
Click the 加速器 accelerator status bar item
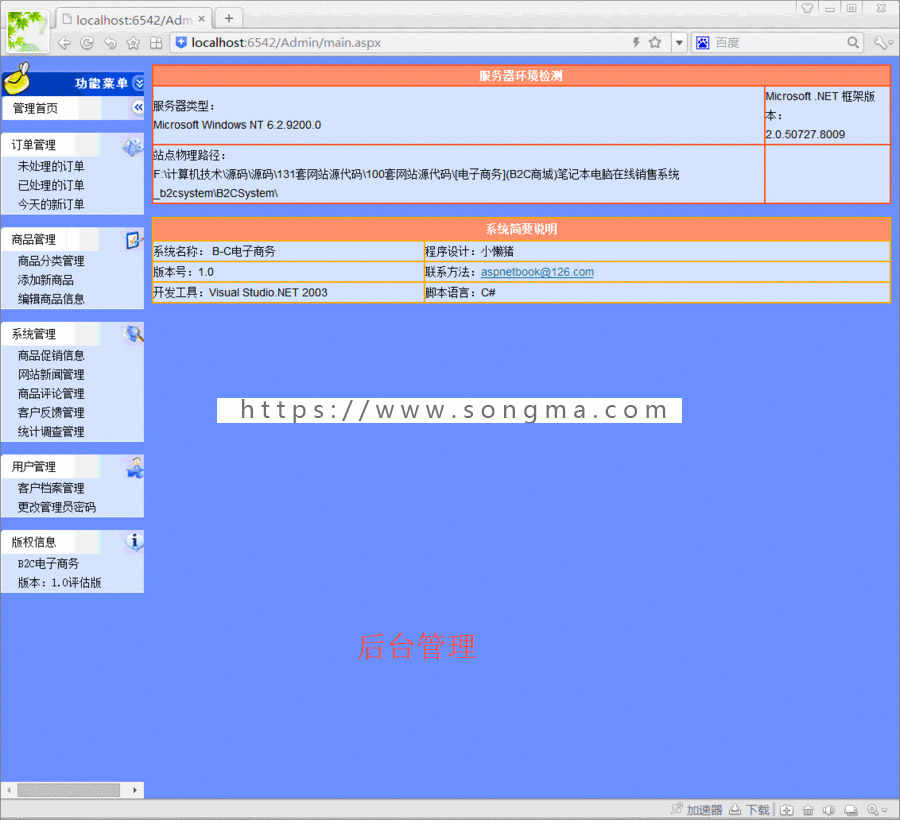tap(697, 810)
